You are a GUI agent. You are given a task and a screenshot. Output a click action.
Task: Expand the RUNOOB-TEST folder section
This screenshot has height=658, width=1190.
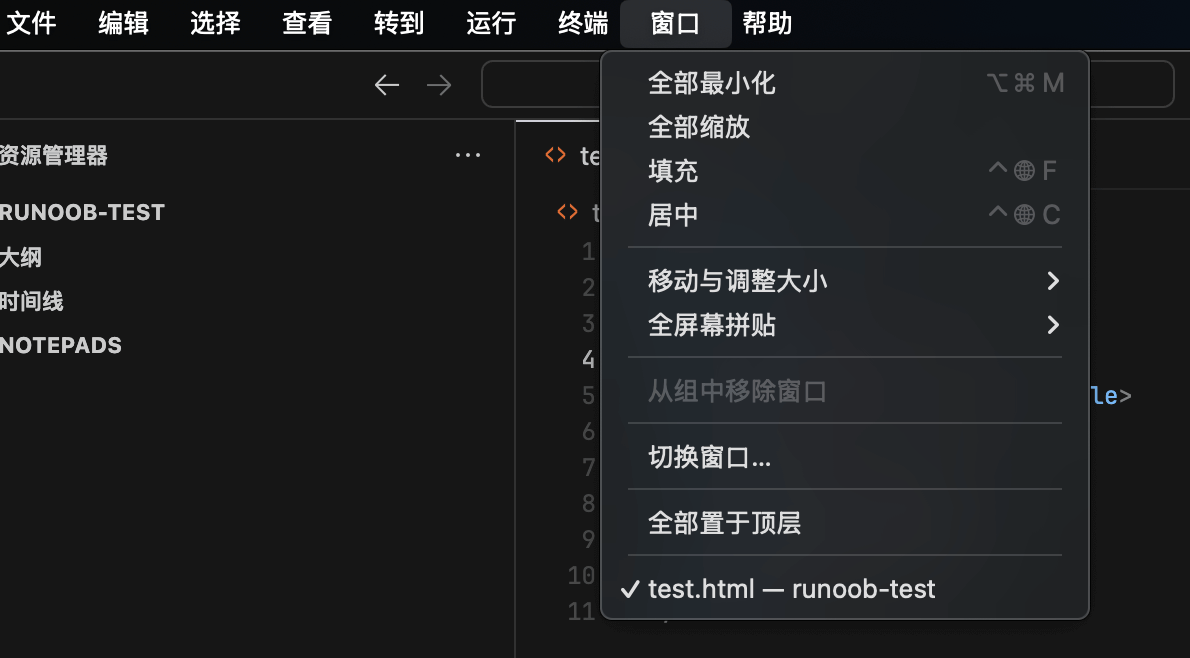click(x=82, y=212)
